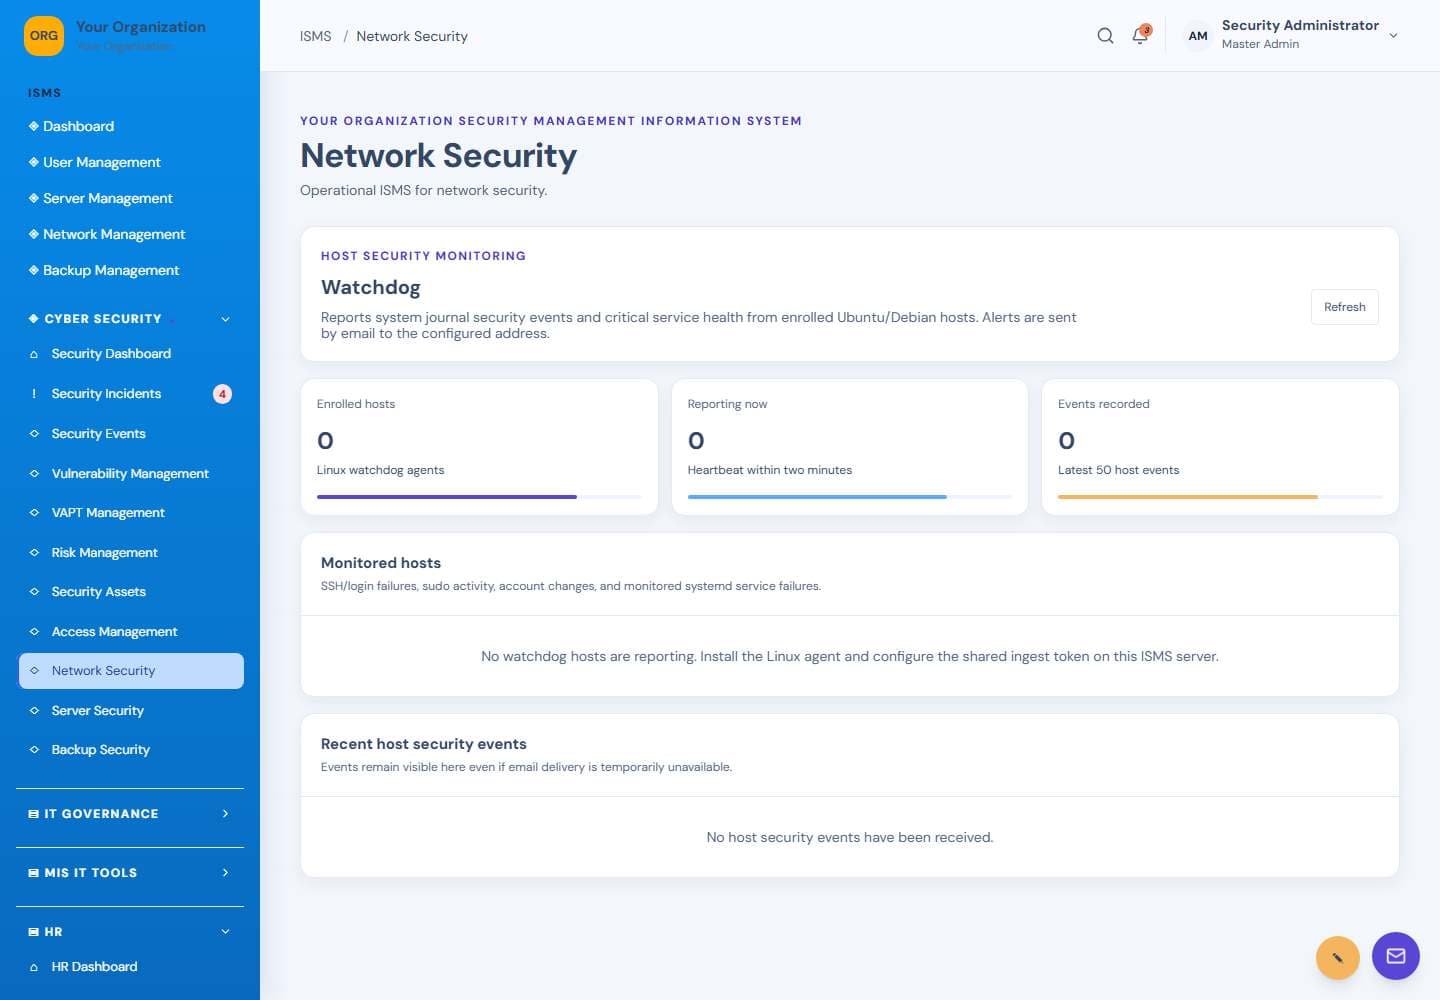Click the Recent host security events heading
Viewport: 1440px width, 1000px height.
(423, 744)
